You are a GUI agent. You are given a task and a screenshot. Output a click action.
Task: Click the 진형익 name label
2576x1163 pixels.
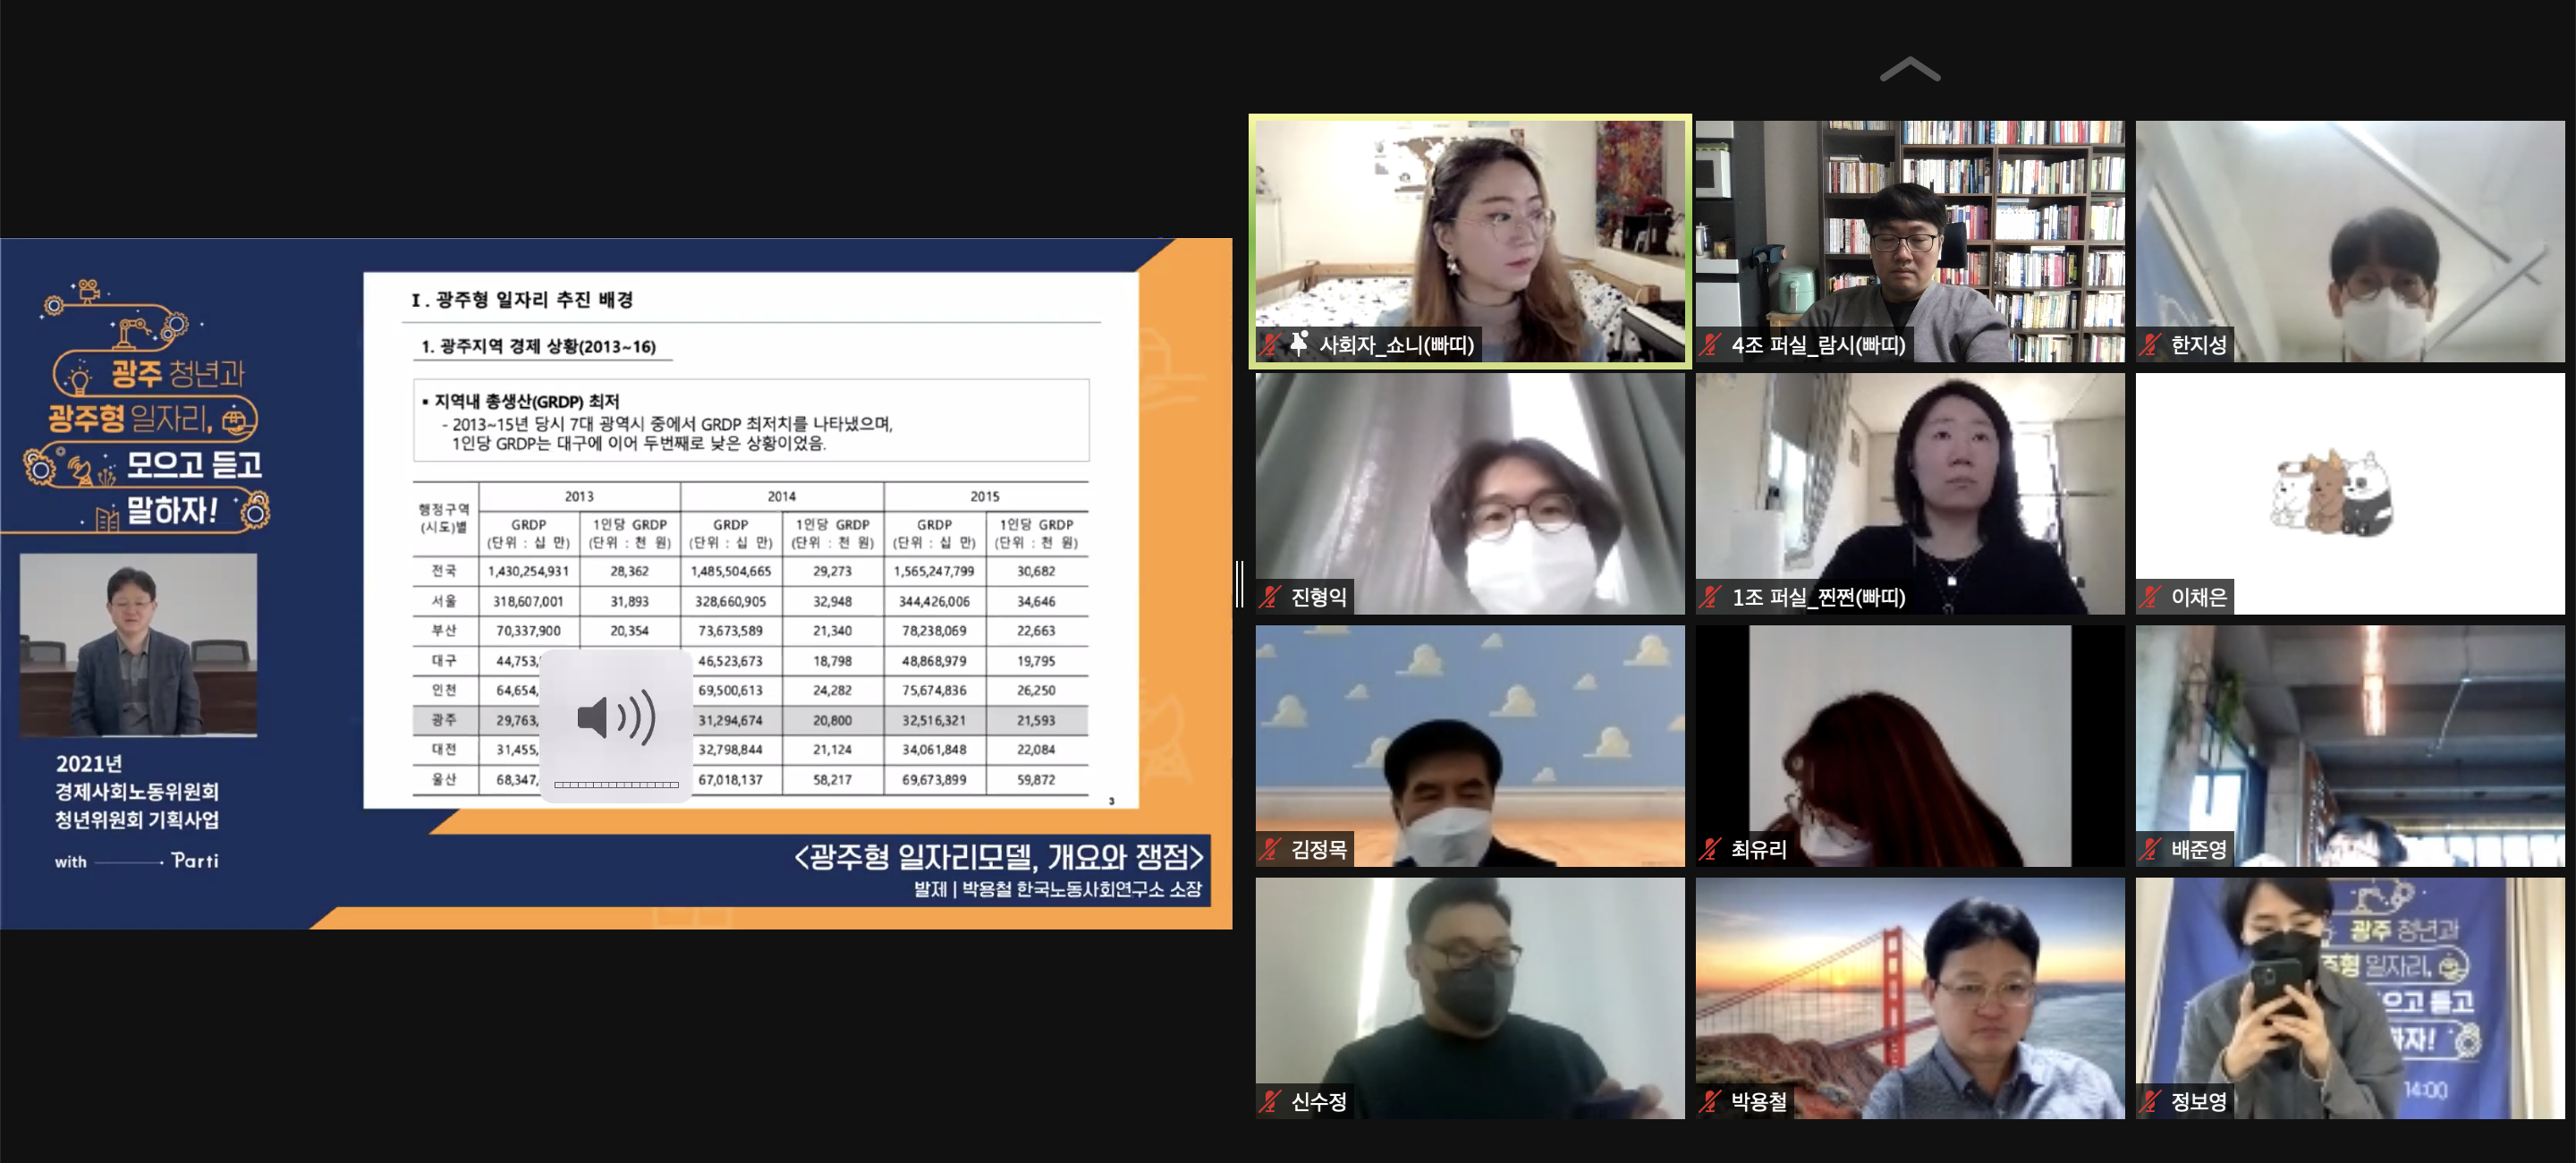pos(1318,597)
